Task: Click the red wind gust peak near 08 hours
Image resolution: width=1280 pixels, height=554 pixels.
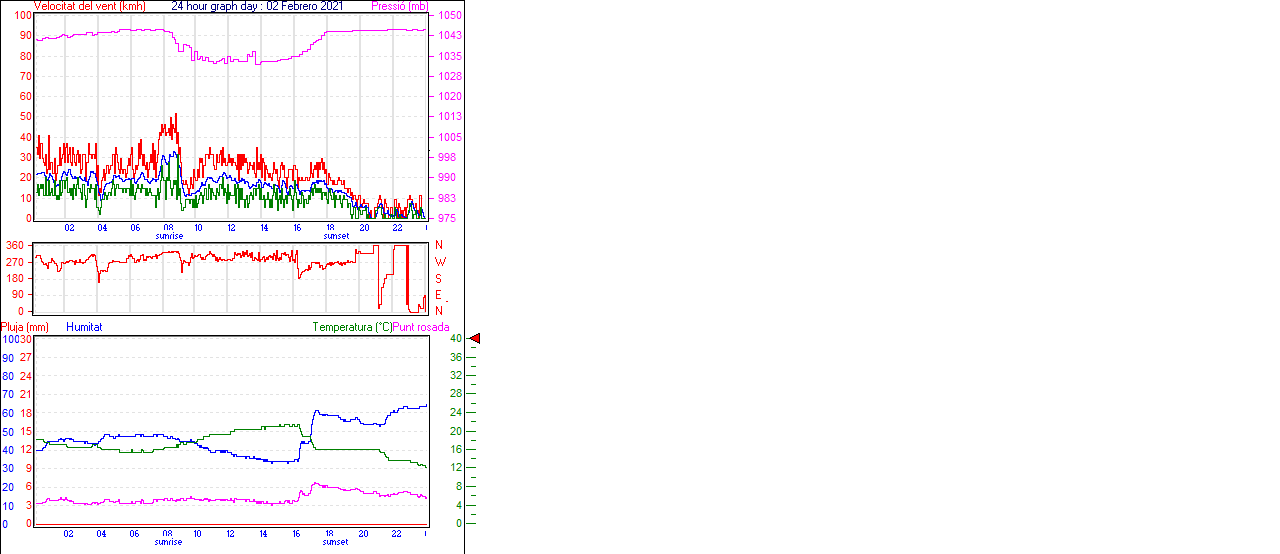Action: coord(175,115)
